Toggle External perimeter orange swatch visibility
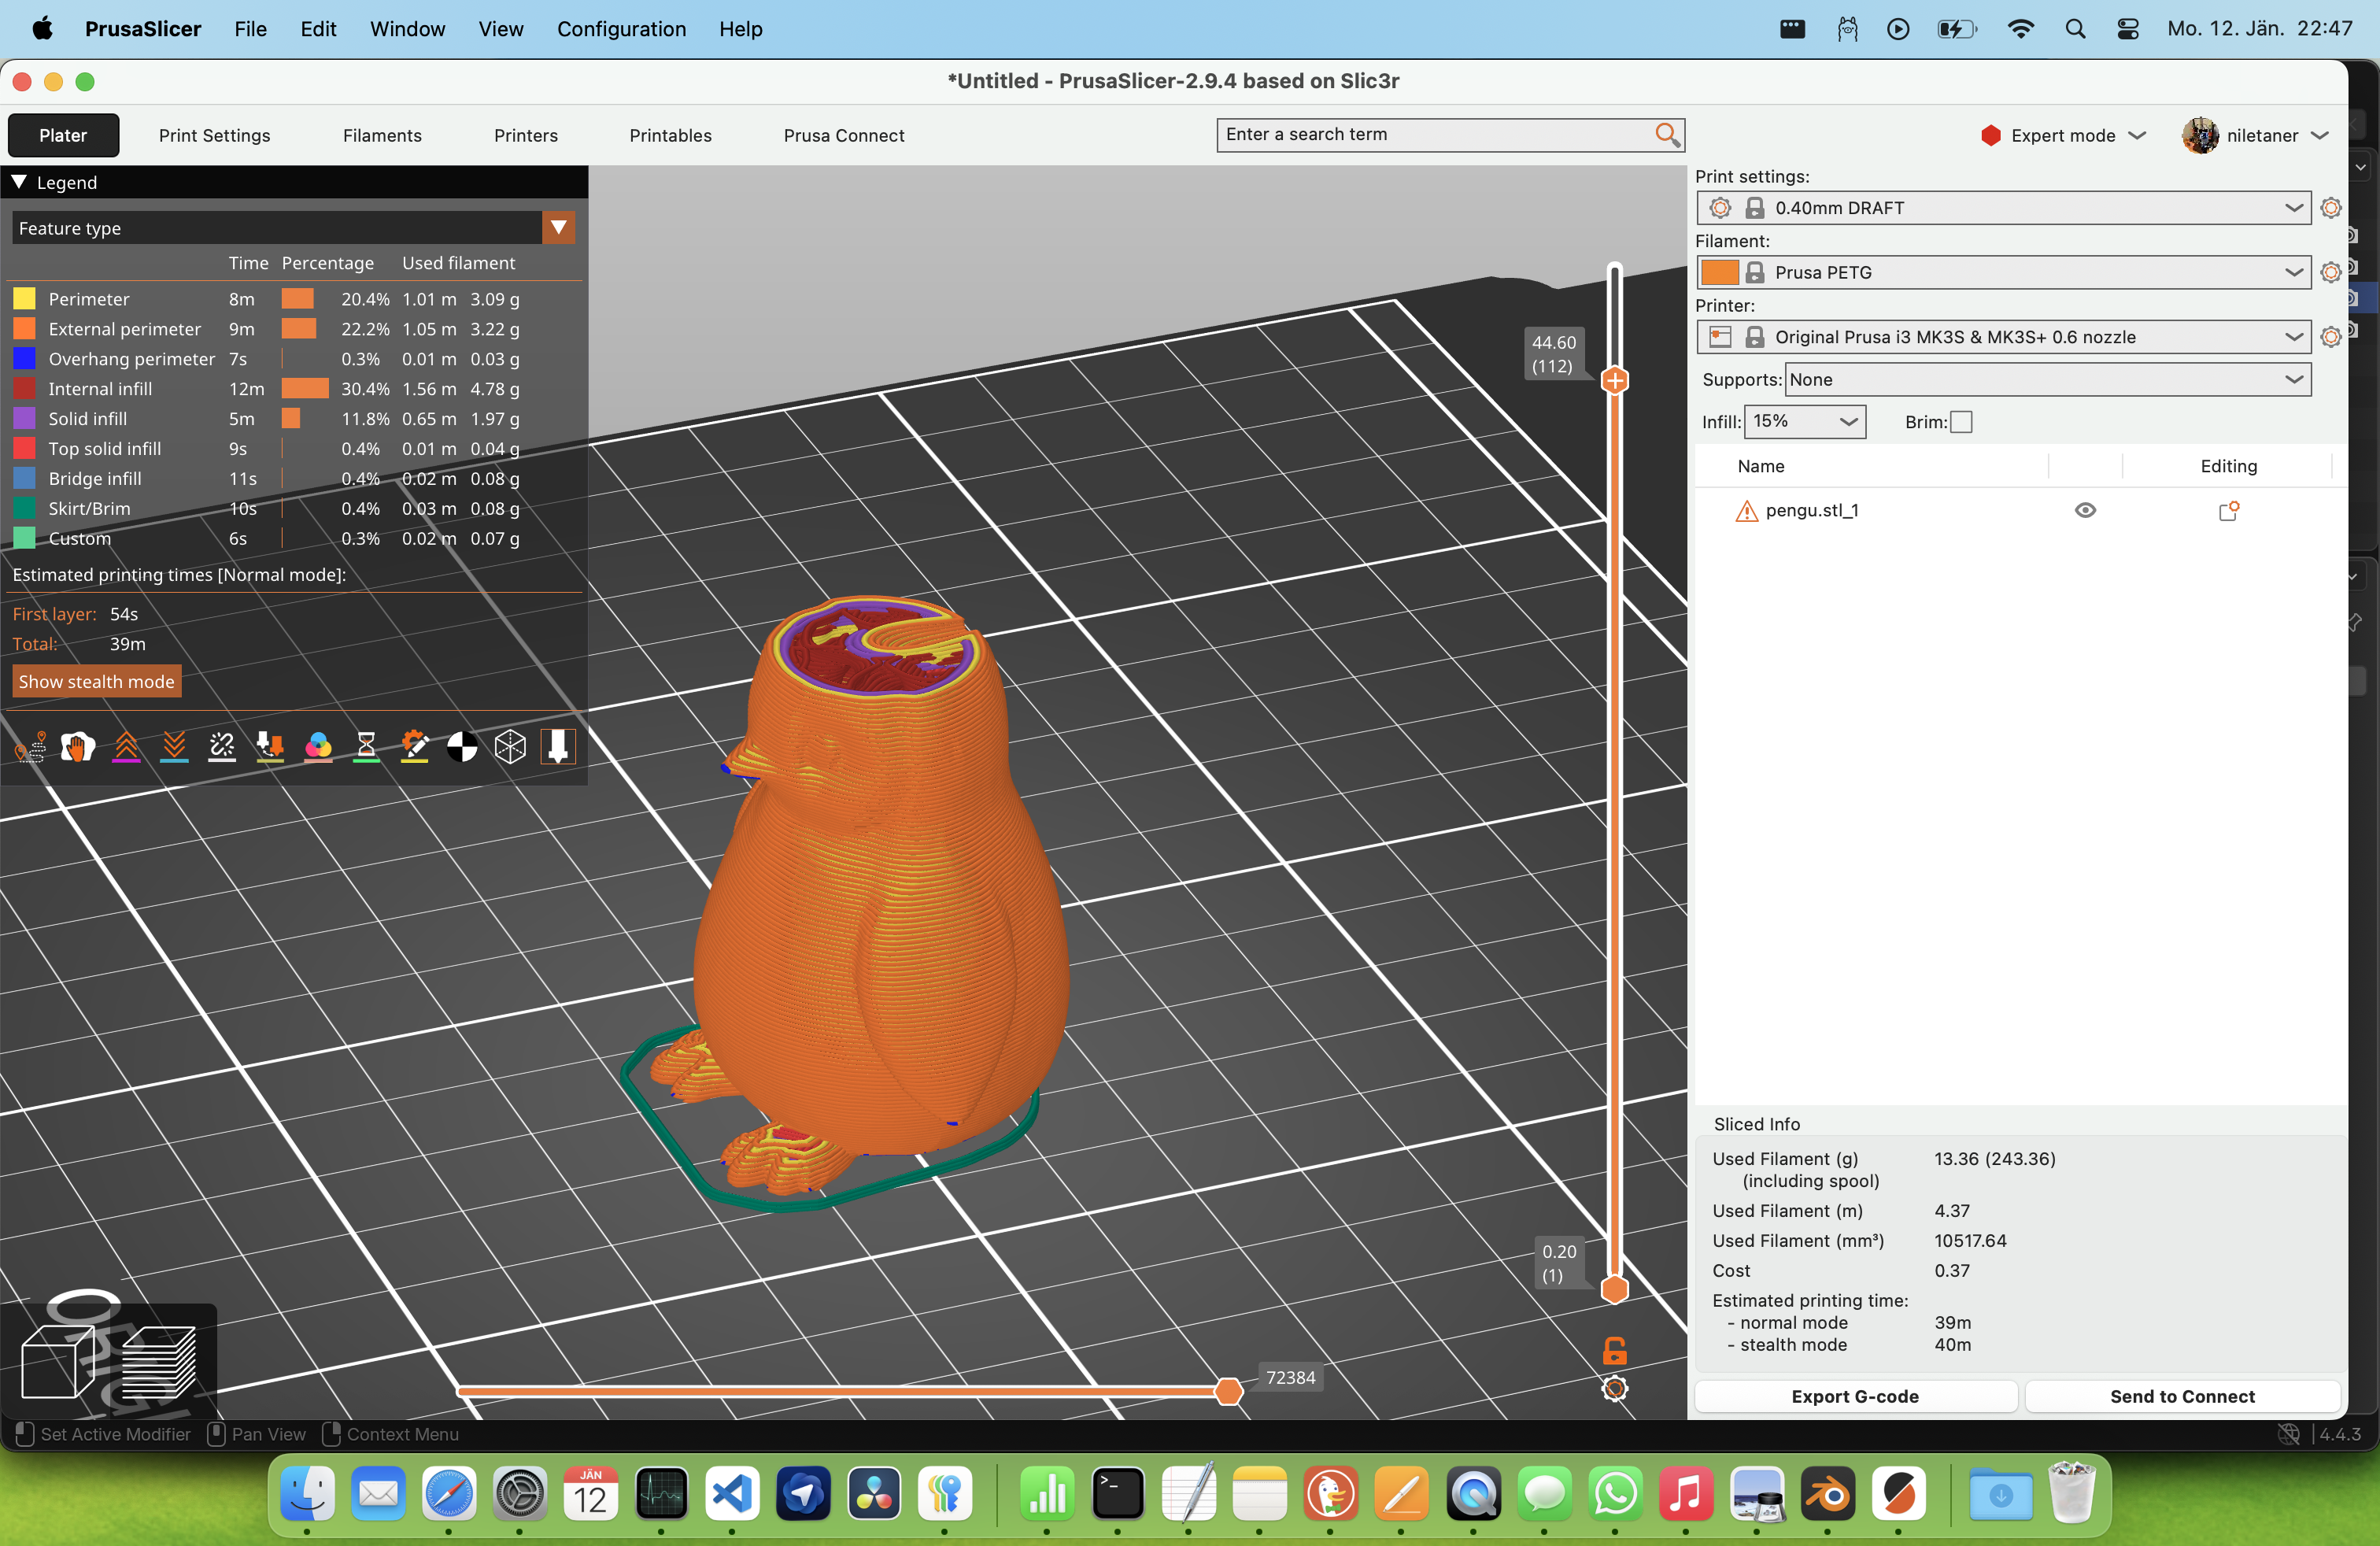 tap(24, 328)
